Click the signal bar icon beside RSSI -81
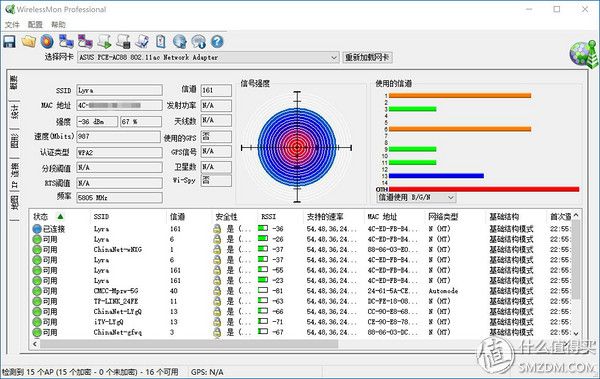Image resolution: width=600 pixels, height=379 pixels. coord(263,291)
